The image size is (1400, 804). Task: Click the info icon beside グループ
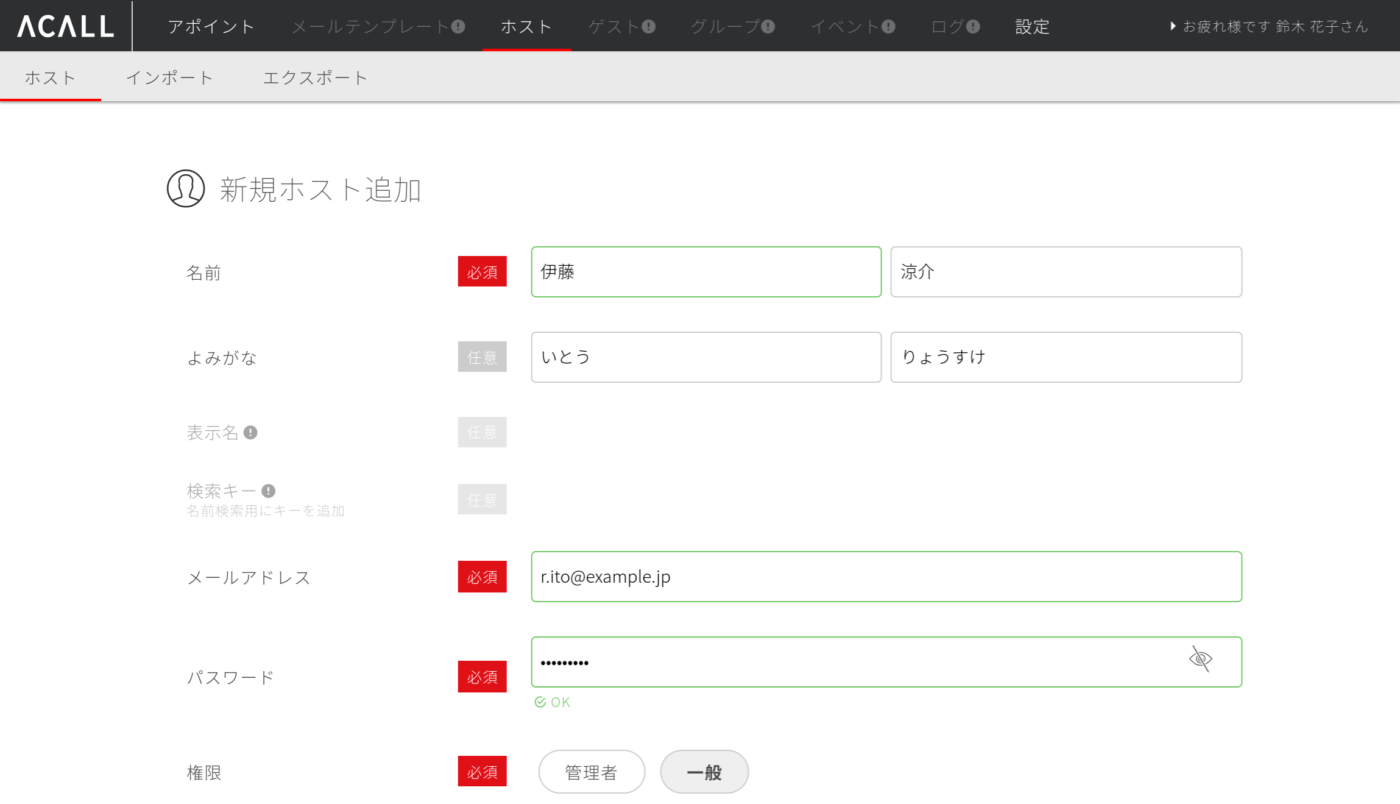768,27
